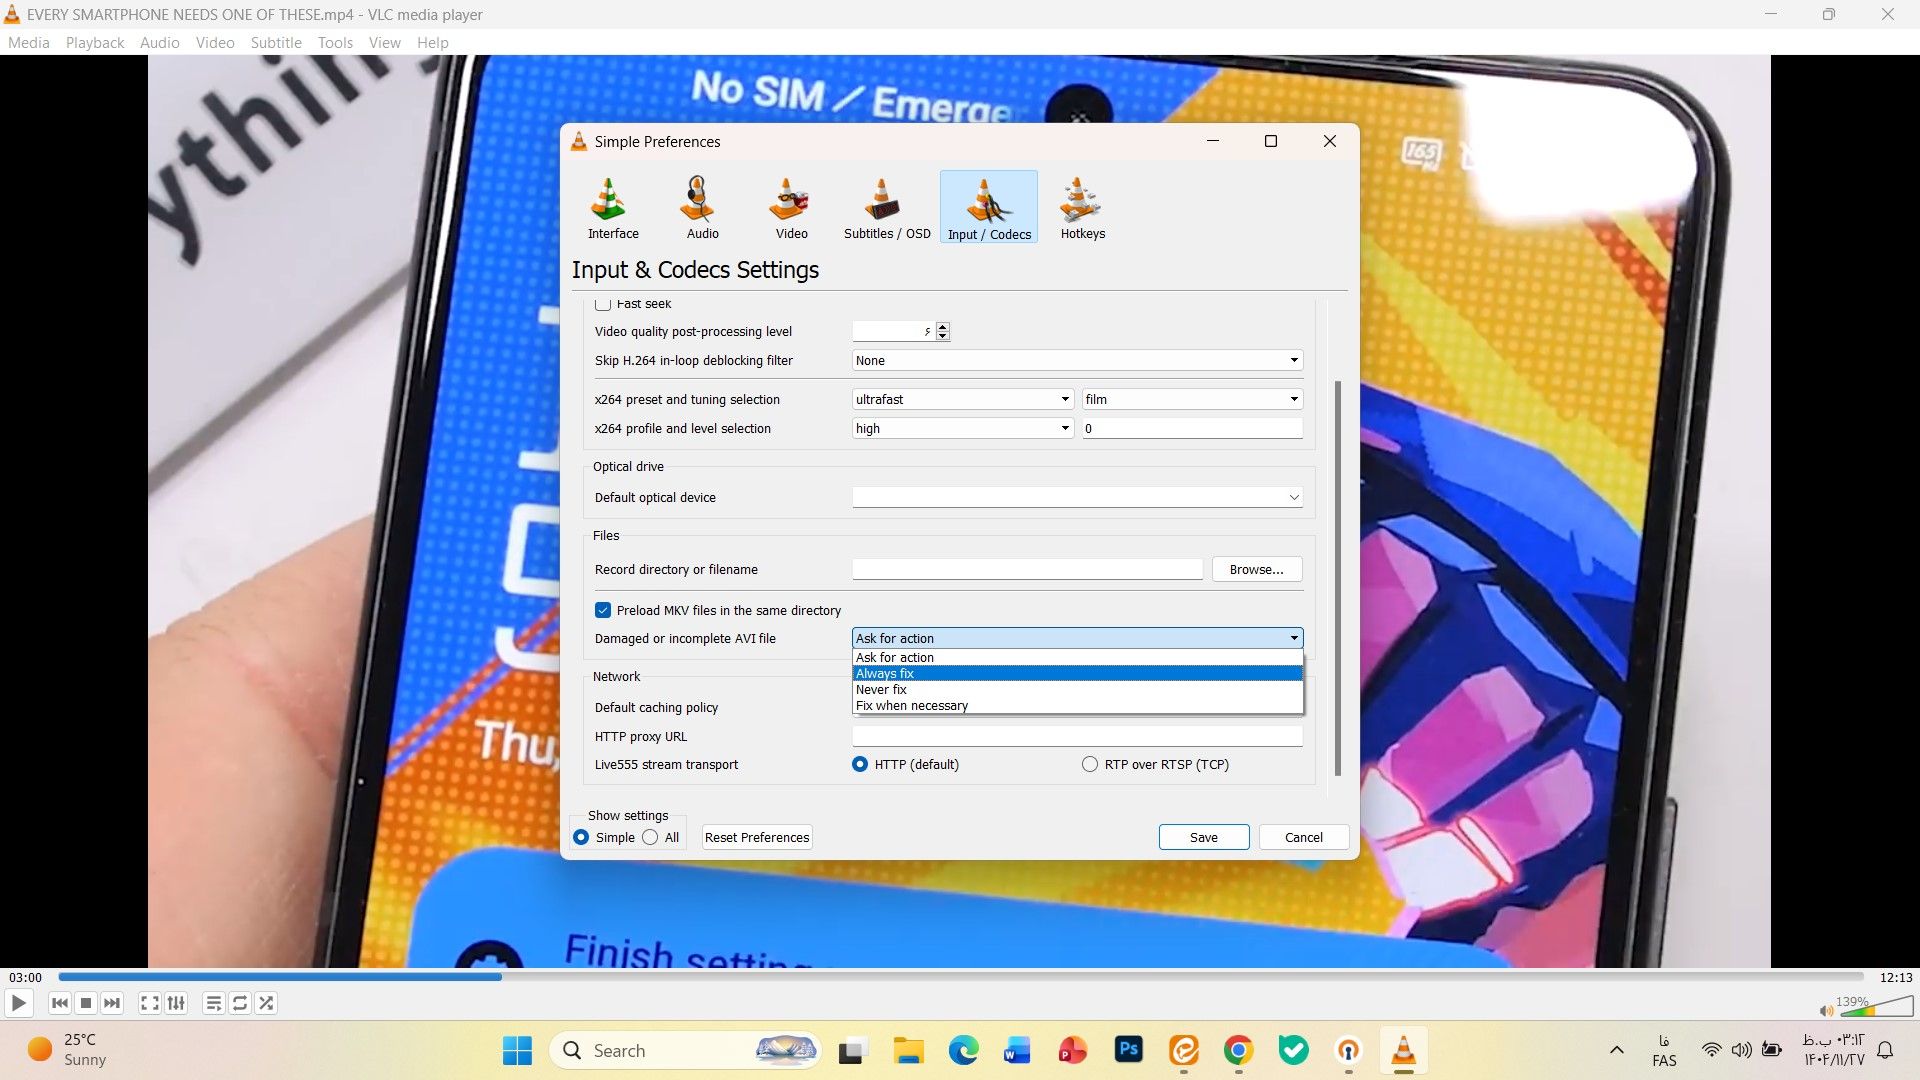The width and height of the screenshot is (1920, 1080).
Task: Check the Fast seek checkbox
Action: point(603,304)
